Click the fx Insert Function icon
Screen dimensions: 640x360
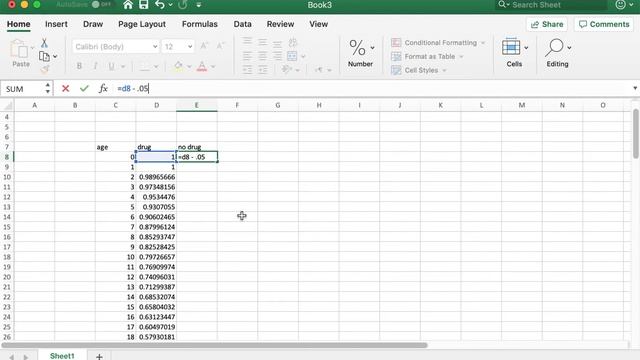pyautogui.click(x=103, y=88)
